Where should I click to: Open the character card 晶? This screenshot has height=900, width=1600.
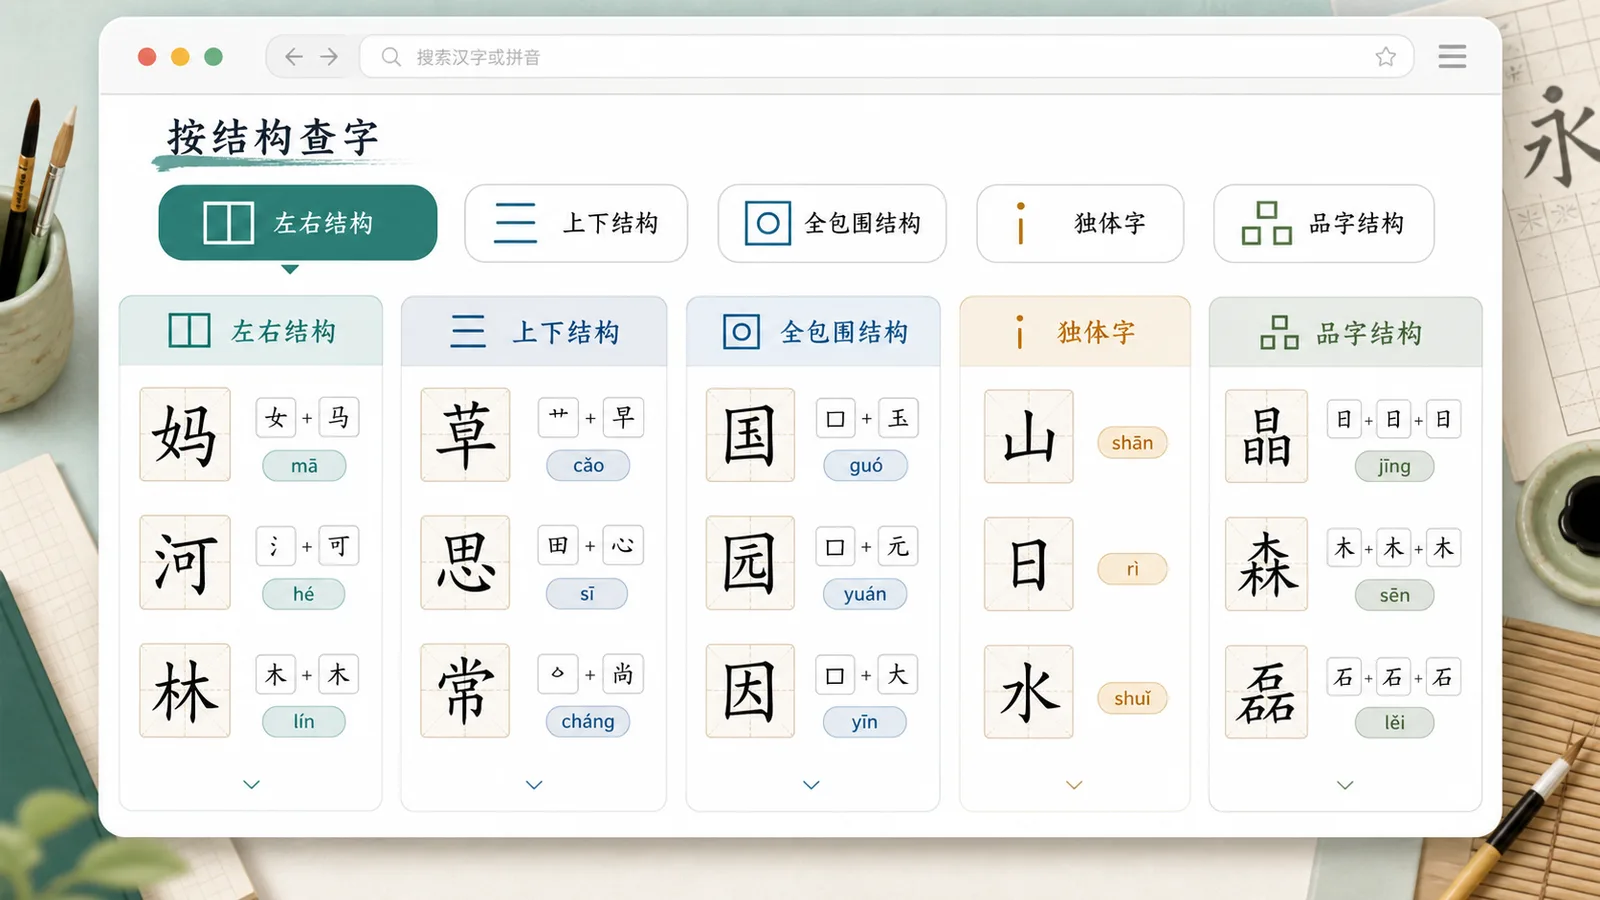click(1266, 436)
